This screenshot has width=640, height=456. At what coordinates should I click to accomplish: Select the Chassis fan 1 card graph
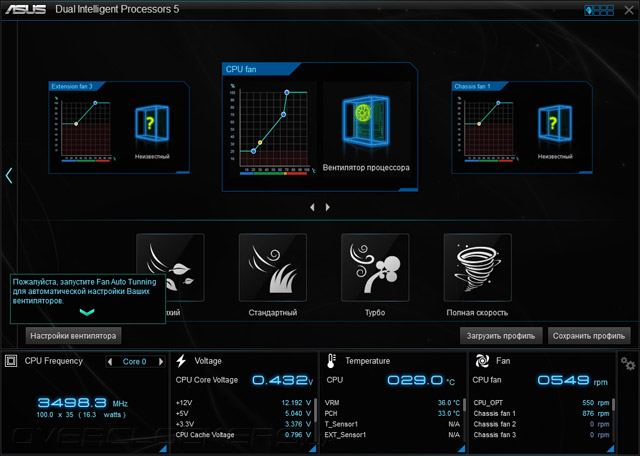(x=488, y=129)
